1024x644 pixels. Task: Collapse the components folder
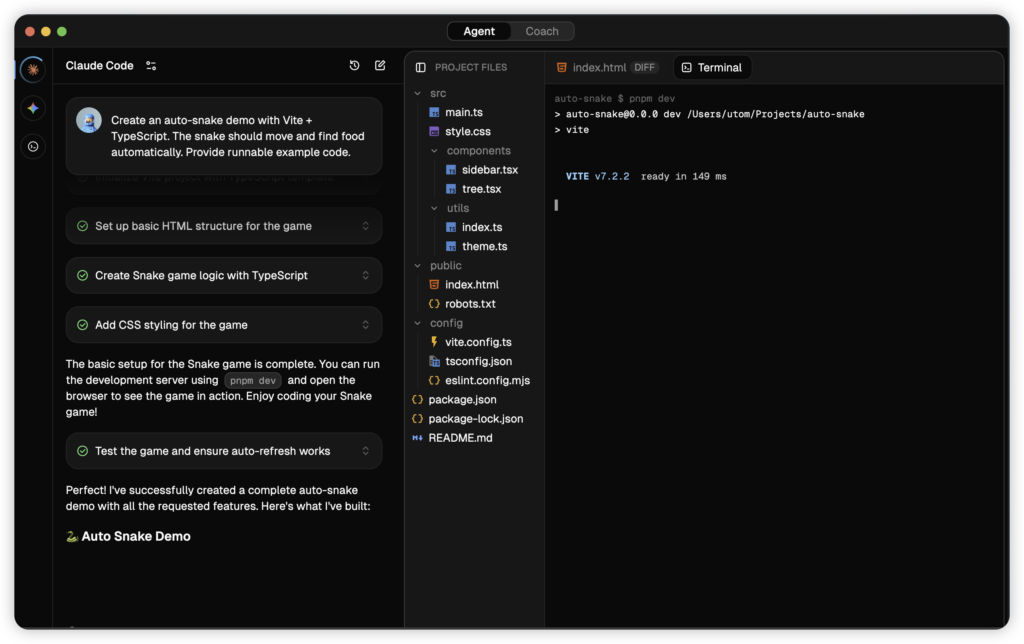coord(435,151)
